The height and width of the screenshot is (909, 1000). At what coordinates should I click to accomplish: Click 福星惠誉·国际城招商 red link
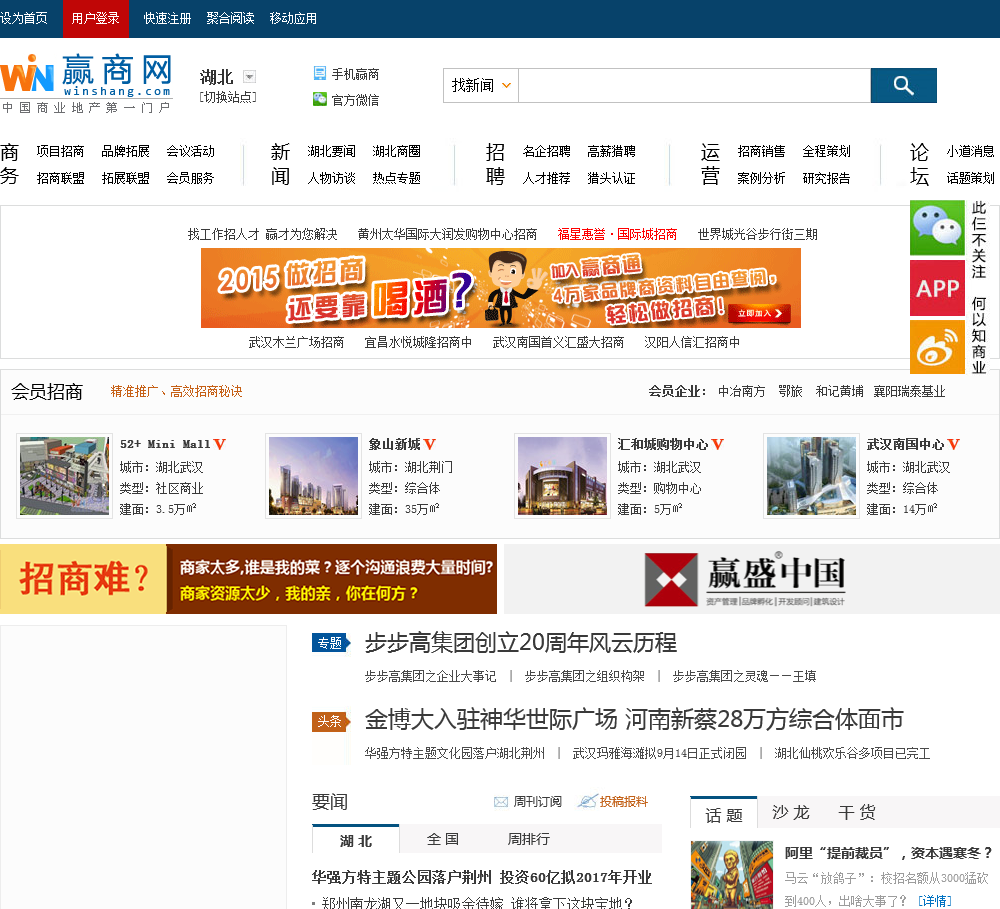click(x=617, y=234)
